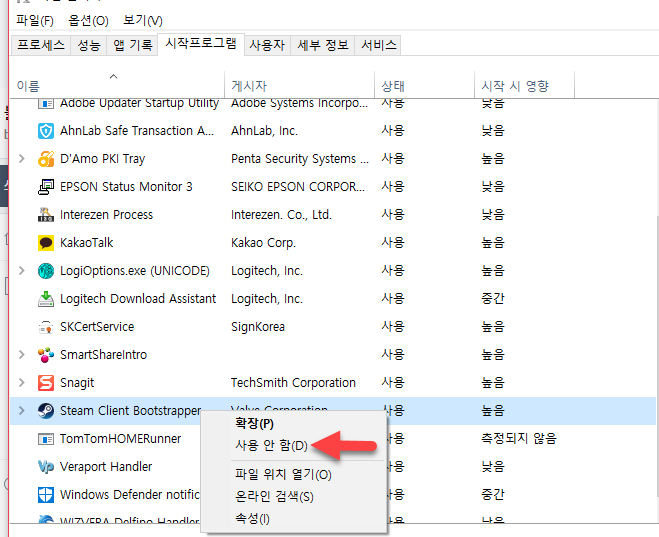
Task: Switch to the 프로세스 tab
Action: [41, 45]
